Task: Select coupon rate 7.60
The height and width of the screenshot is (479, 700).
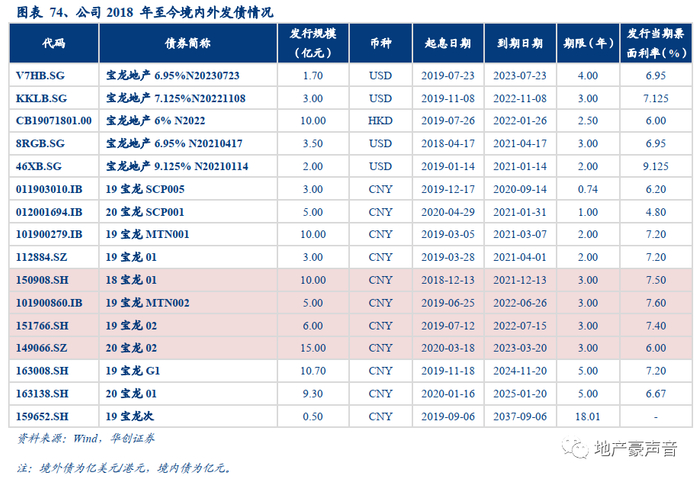Action: pyautogui.click(x=656, y=303)
